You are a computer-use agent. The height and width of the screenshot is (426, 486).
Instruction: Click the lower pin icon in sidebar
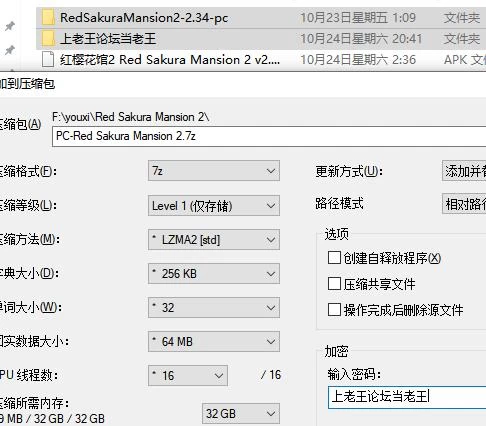click(x=10, y=50)
